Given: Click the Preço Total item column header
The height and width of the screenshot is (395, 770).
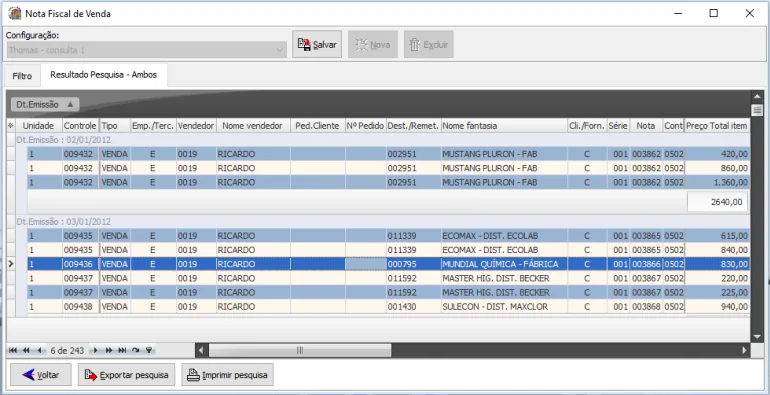Looking at the screenshot, I should point(716,126).
